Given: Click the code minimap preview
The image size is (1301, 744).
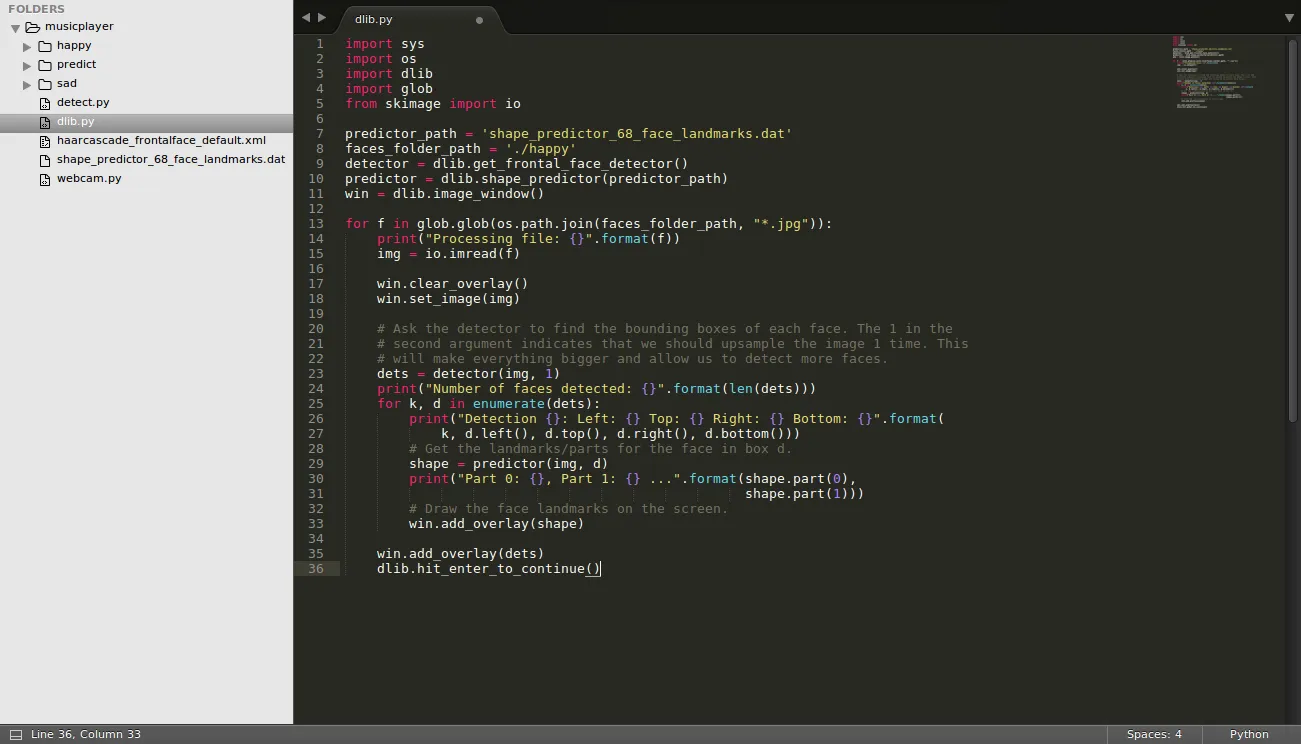Looking at the screenshot, I should [1214, 72].
